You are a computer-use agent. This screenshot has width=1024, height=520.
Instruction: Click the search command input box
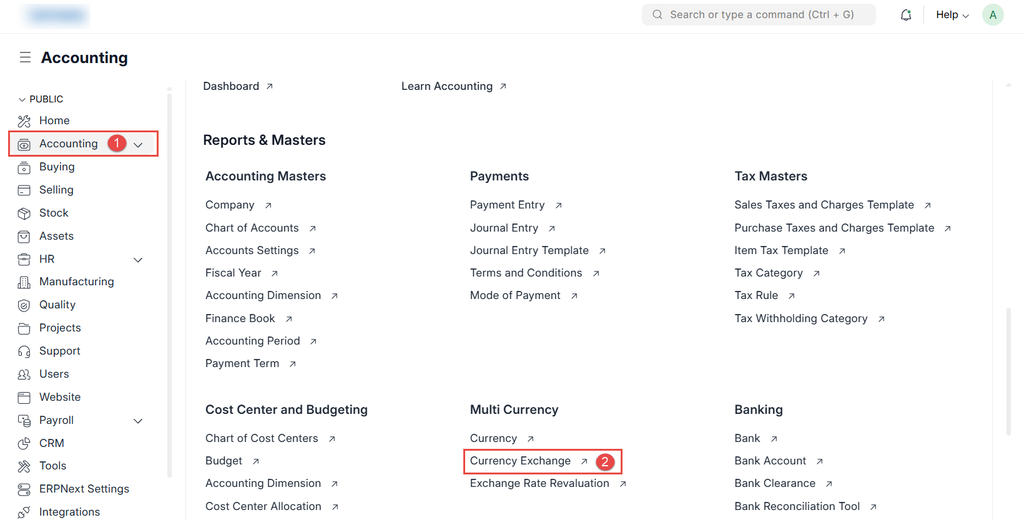tap(758, 15)
